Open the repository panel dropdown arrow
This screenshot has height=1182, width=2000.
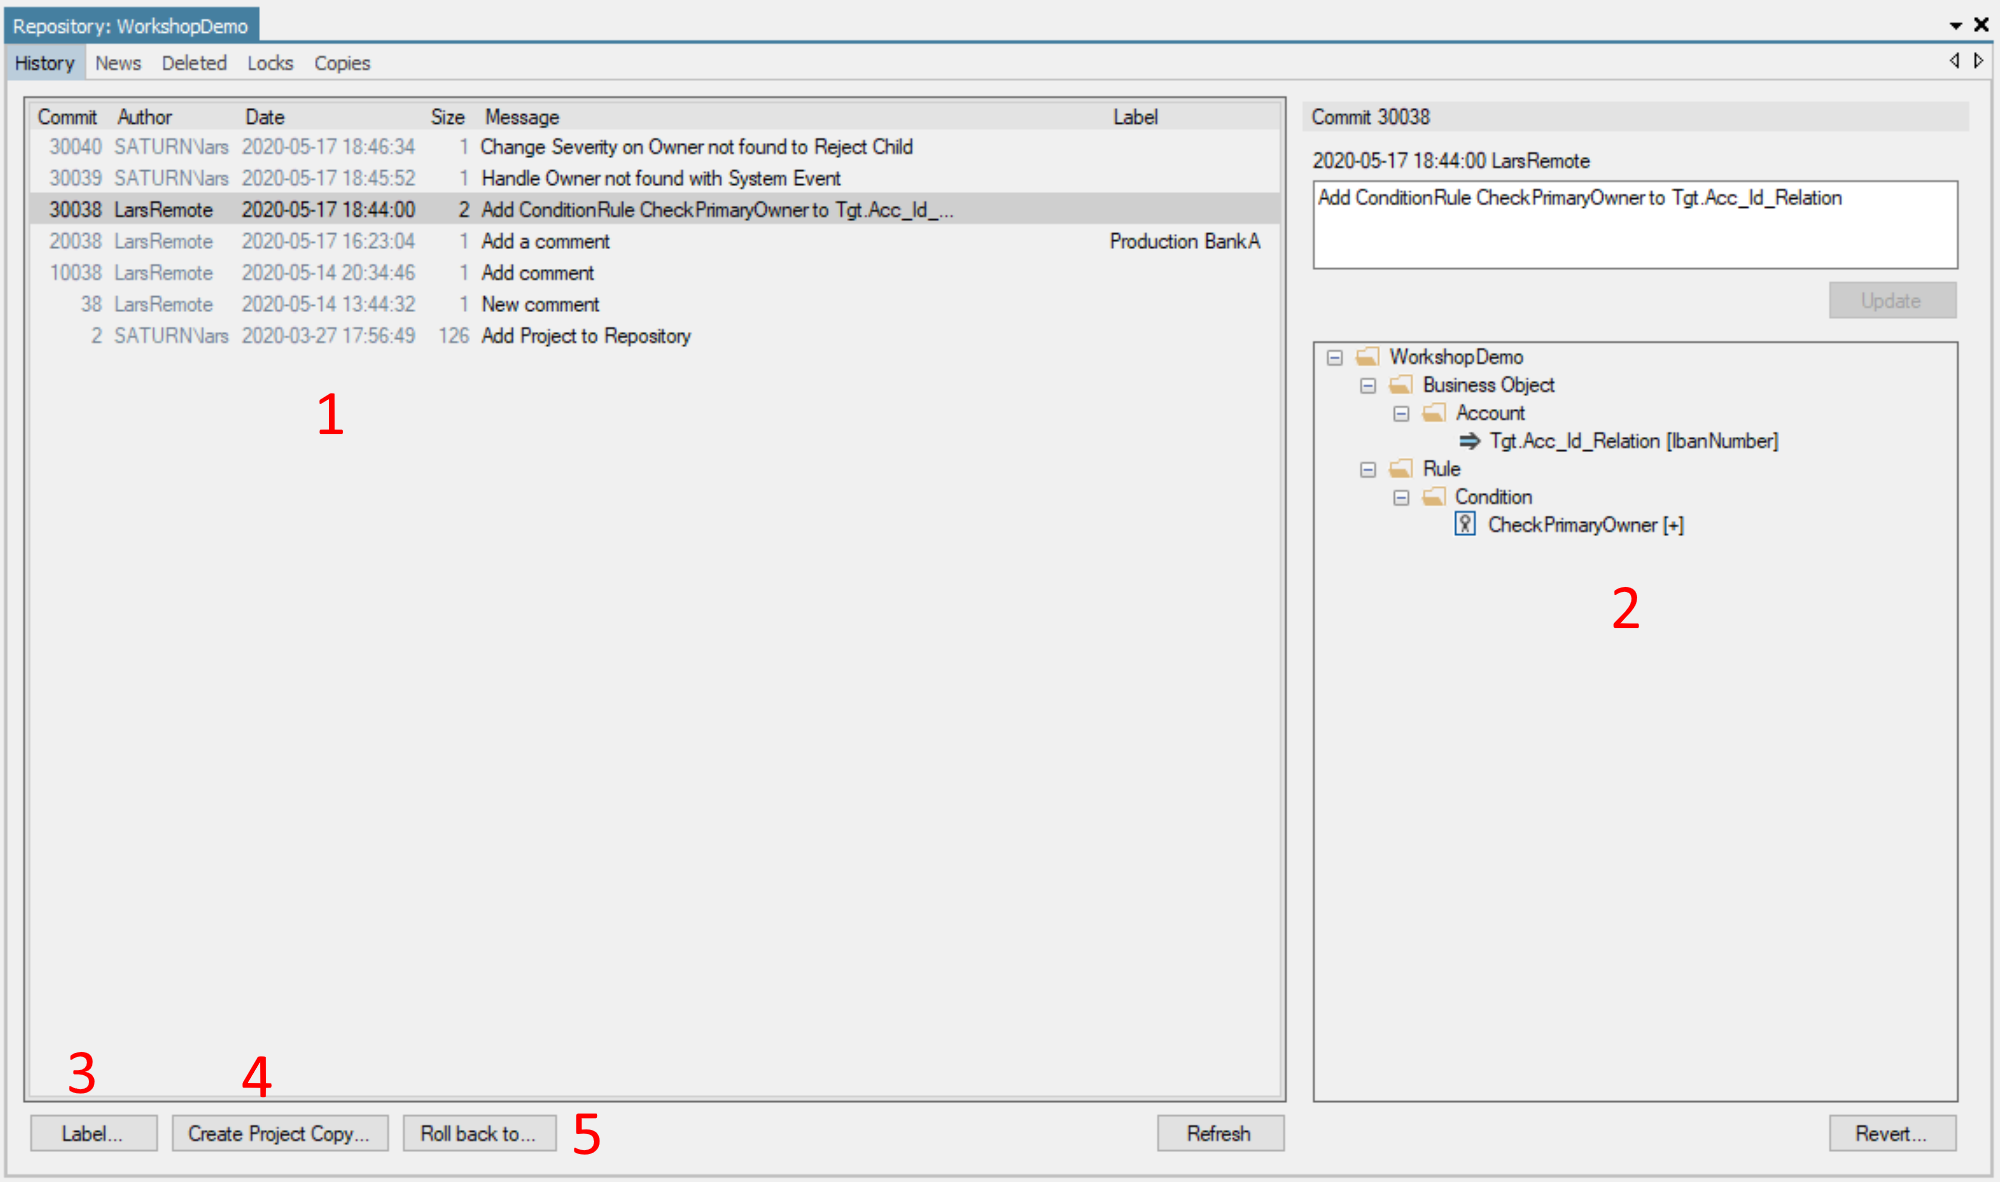[x=1955, y=24]
